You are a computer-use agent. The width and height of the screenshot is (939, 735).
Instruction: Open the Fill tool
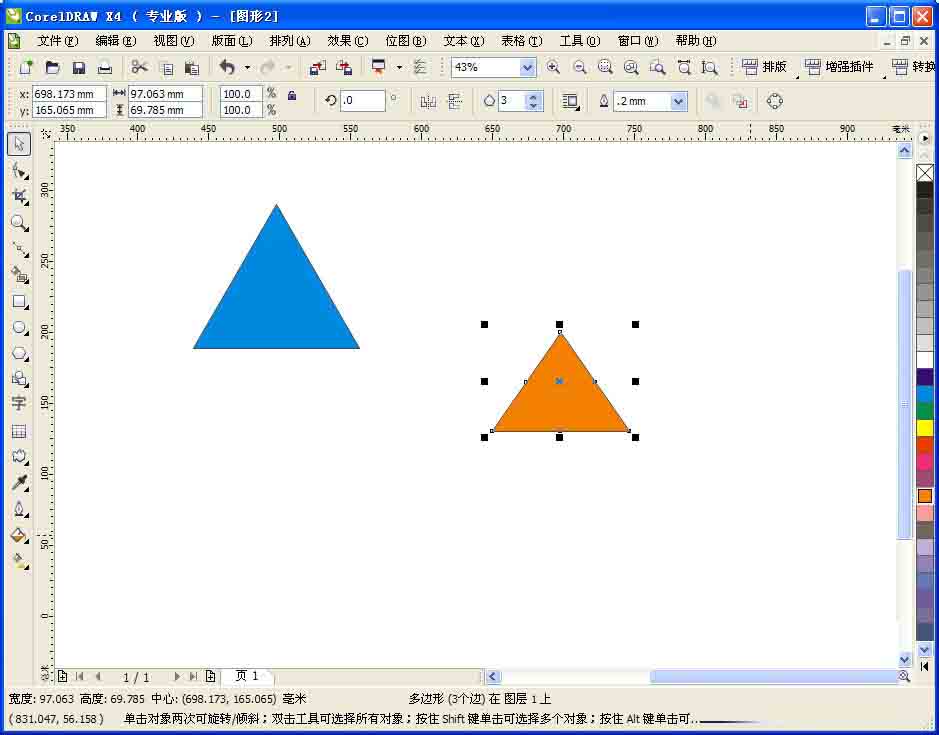tap(18, 534)
